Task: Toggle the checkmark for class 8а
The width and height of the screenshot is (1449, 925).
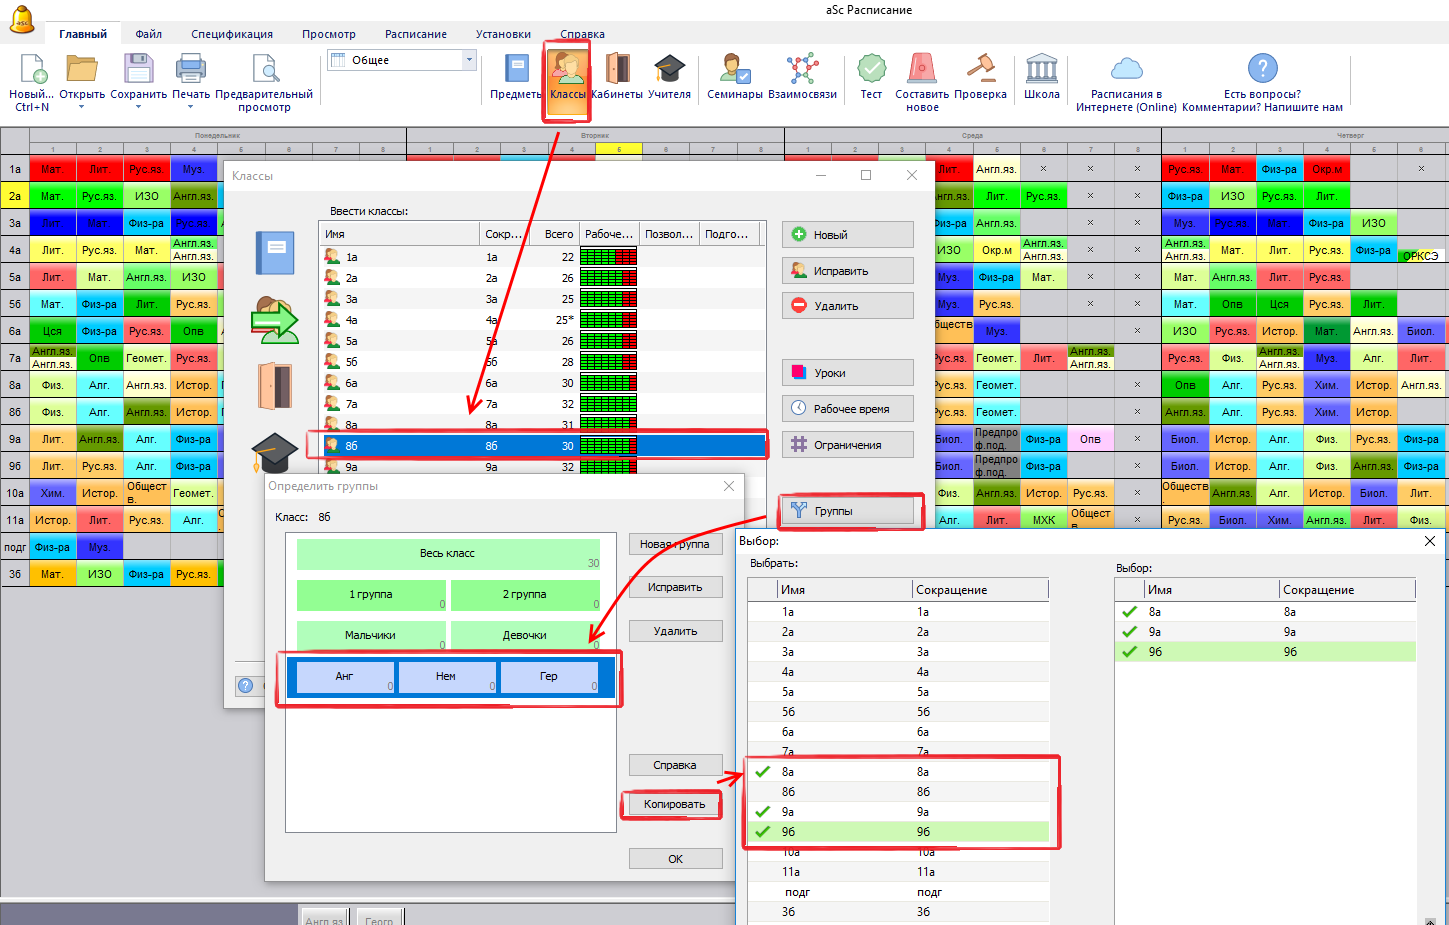Action: point(763,772)
